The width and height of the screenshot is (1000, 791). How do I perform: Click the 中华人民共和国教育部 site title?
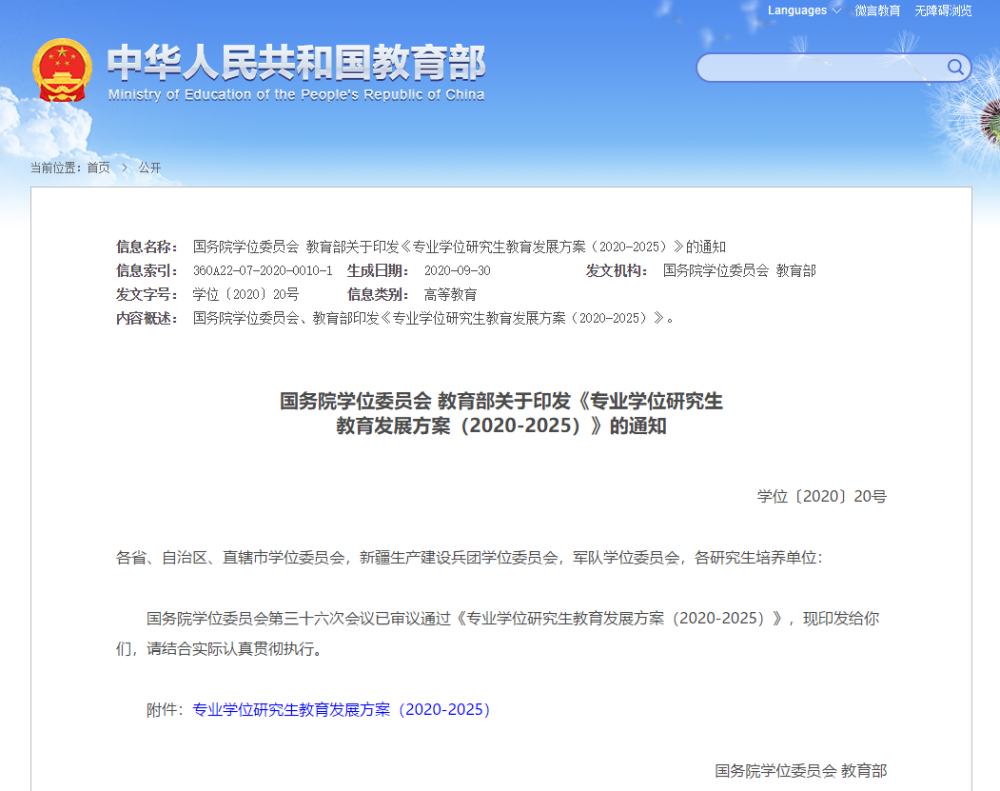pos(296,63)
